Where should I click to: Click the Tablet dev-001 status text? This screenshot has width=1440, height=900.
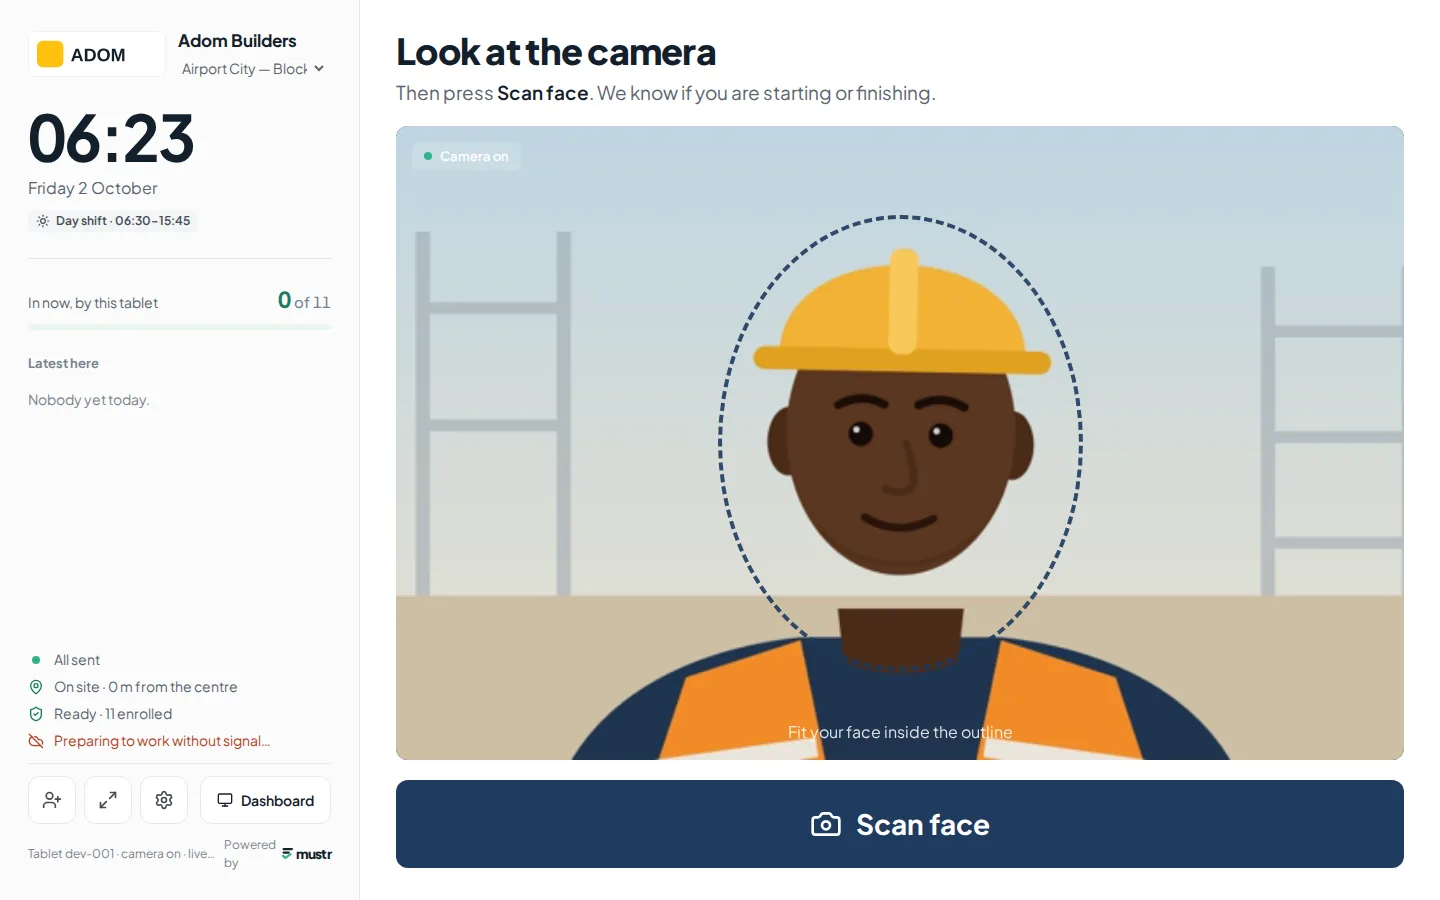pyautogui.click(x=121, y=854)
